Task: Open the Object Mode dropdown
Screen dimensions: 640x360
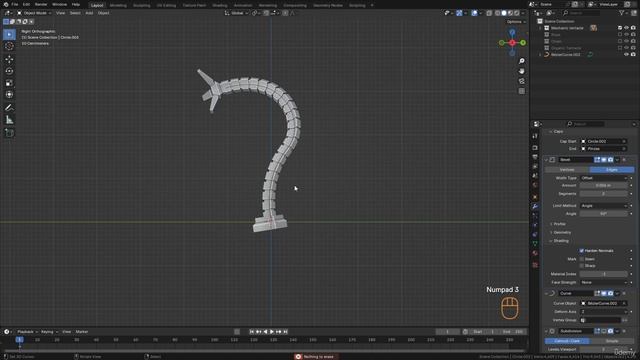Action: coord(34,13)
